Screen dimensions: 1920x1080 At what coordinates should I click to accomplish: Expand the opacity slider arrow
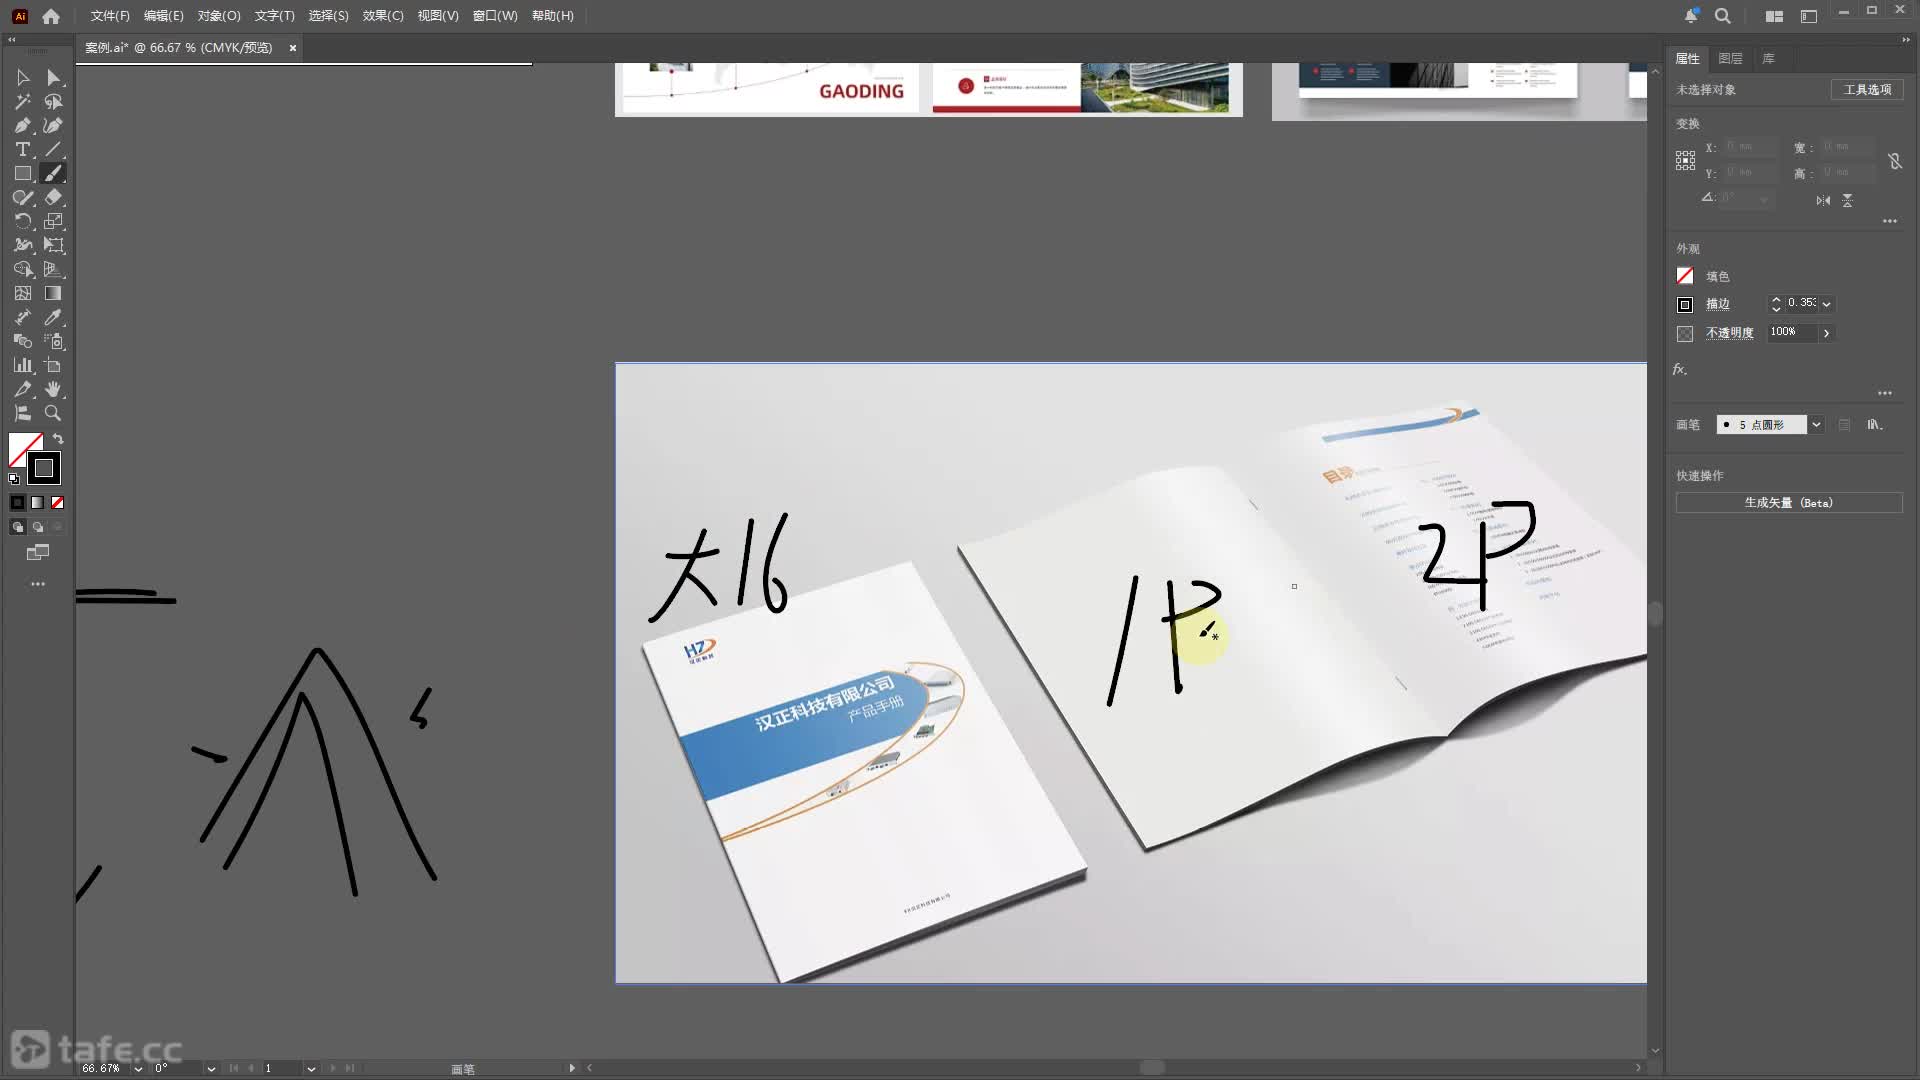coord(1826,333)
